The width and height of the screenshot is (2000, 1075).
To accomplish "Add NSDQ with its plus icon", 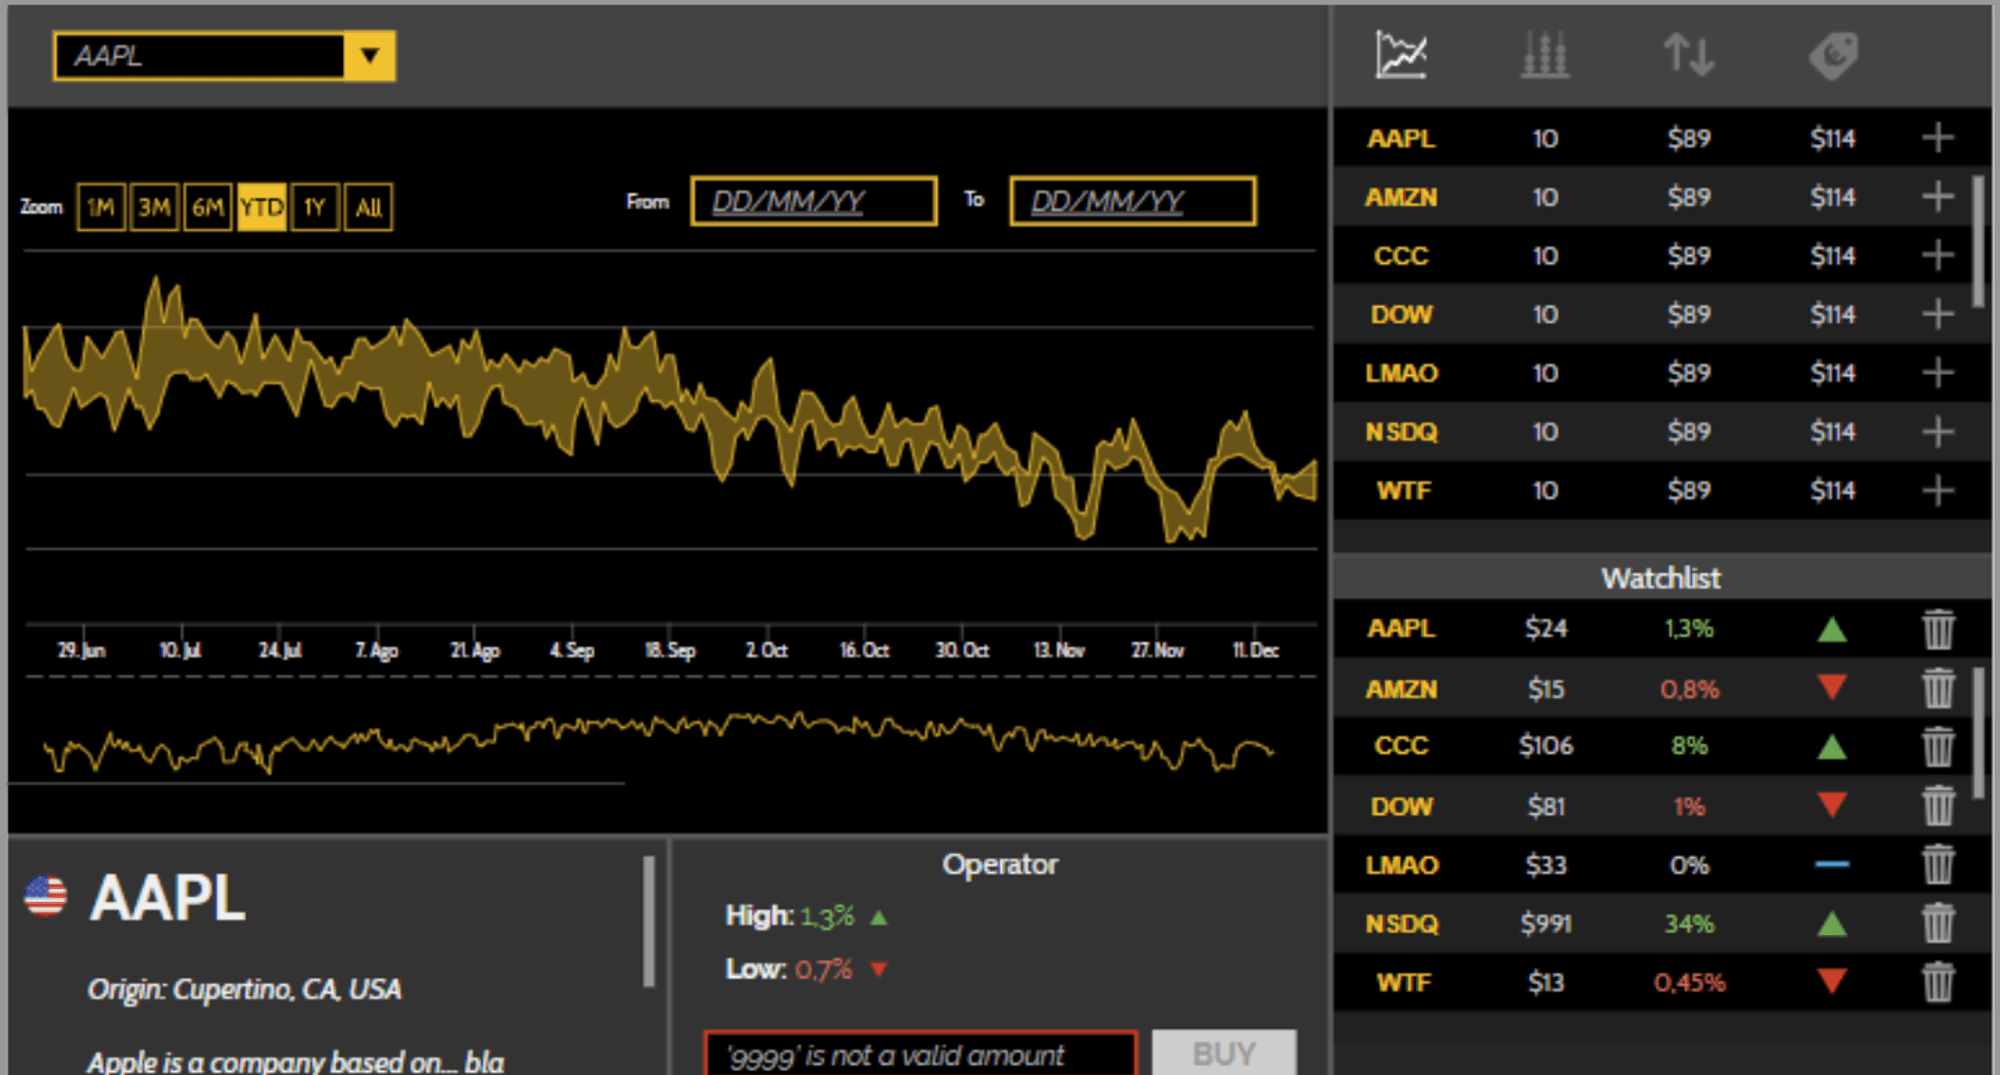I will (1938, 432).
